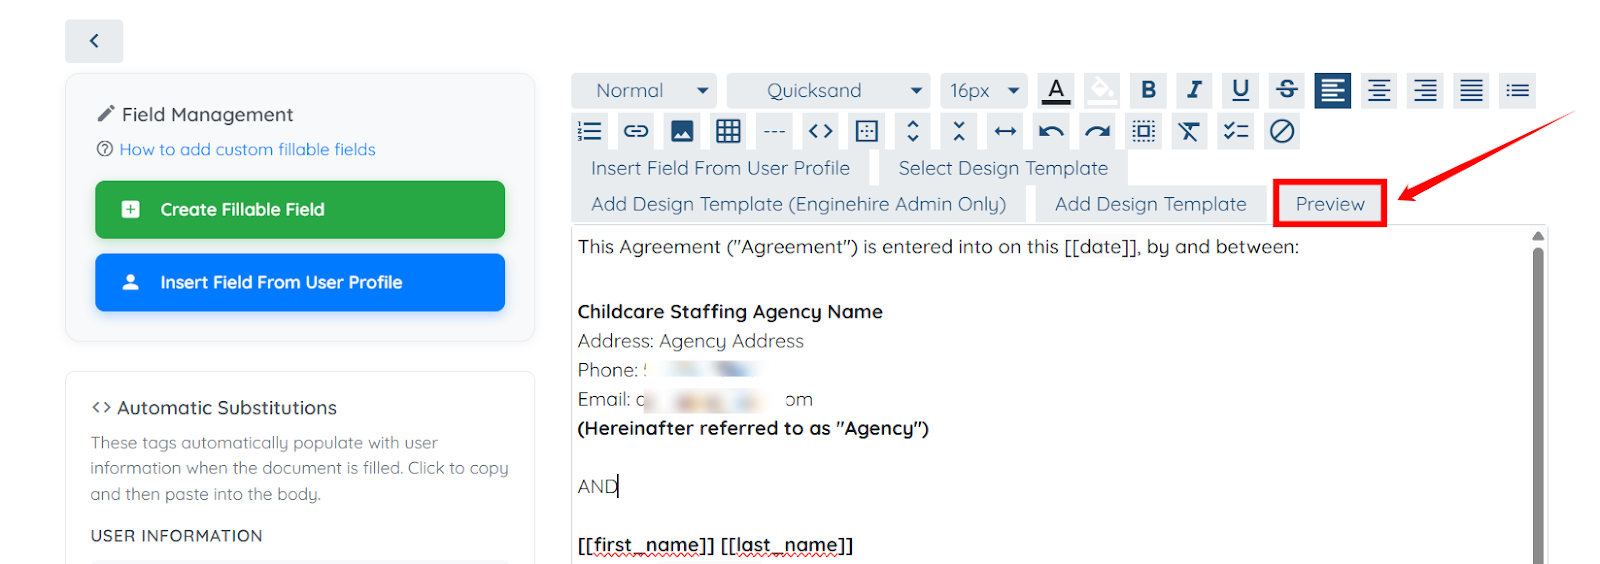Apply strikethrough to text
Viewport: 1600px width, 564px height.
(1286, 90)
